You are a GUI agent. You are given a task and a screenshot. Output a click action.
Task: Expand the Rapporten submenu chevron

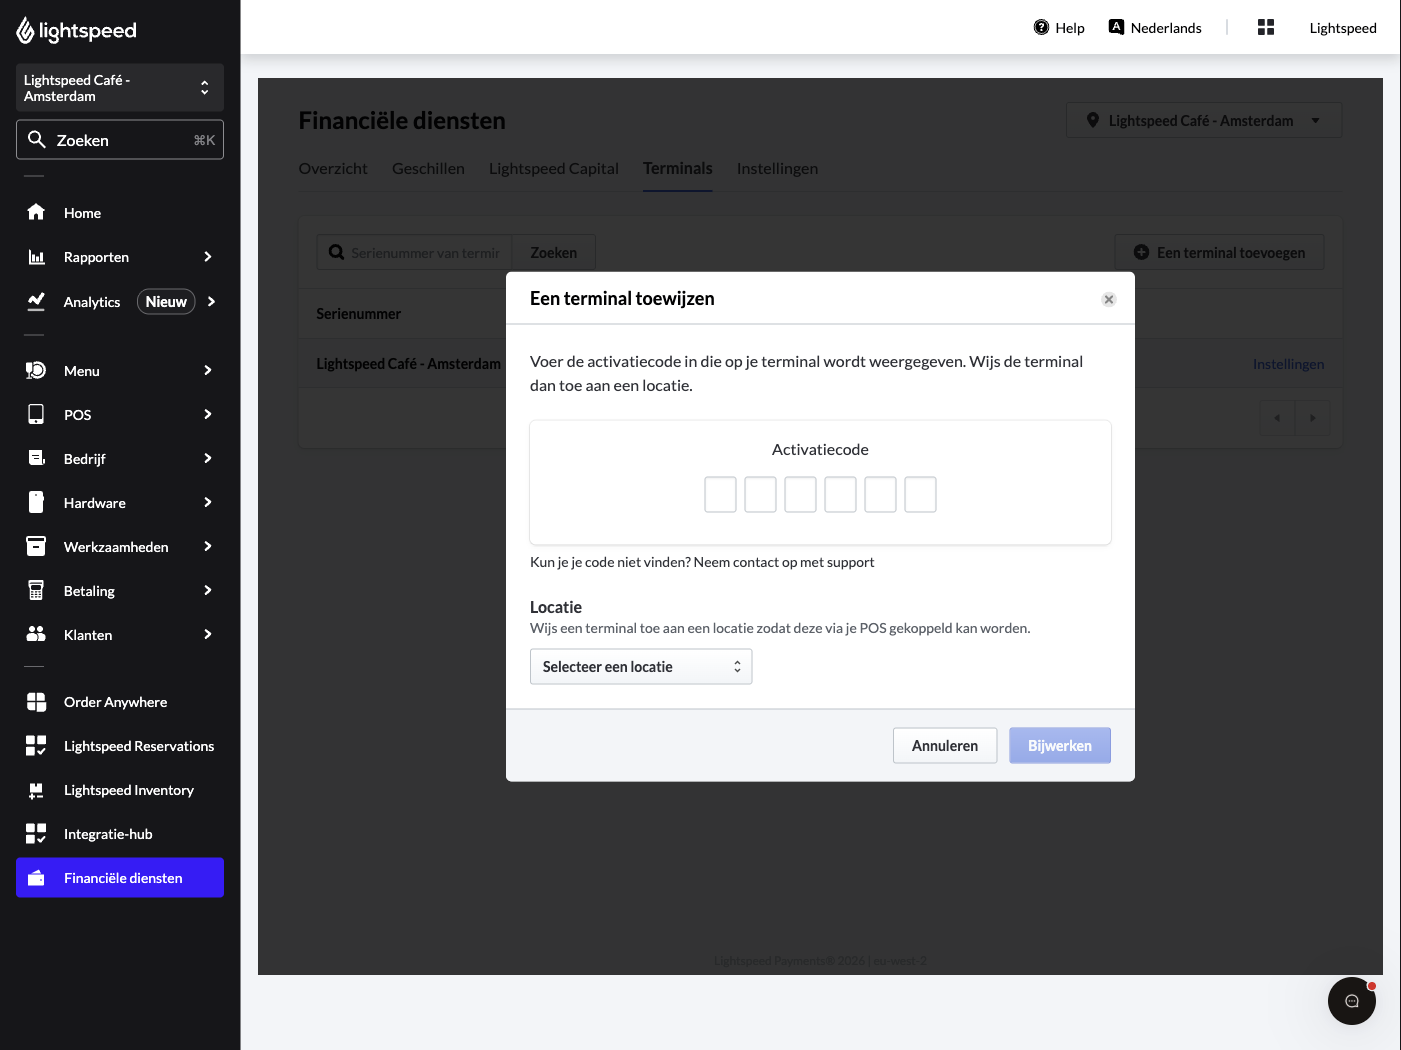click(208, 257)
